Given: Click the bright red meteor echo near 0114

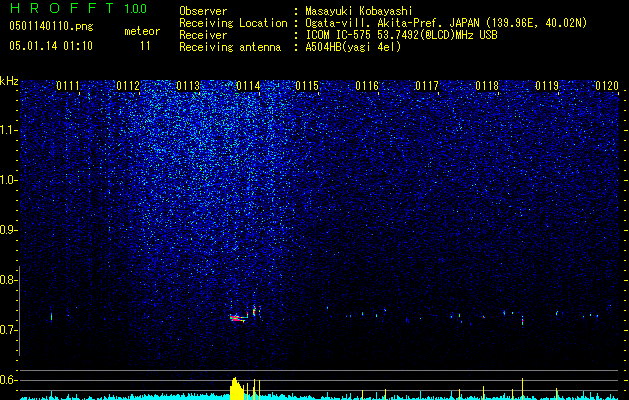Looking at the screenshot, I should tap(238, 319).
